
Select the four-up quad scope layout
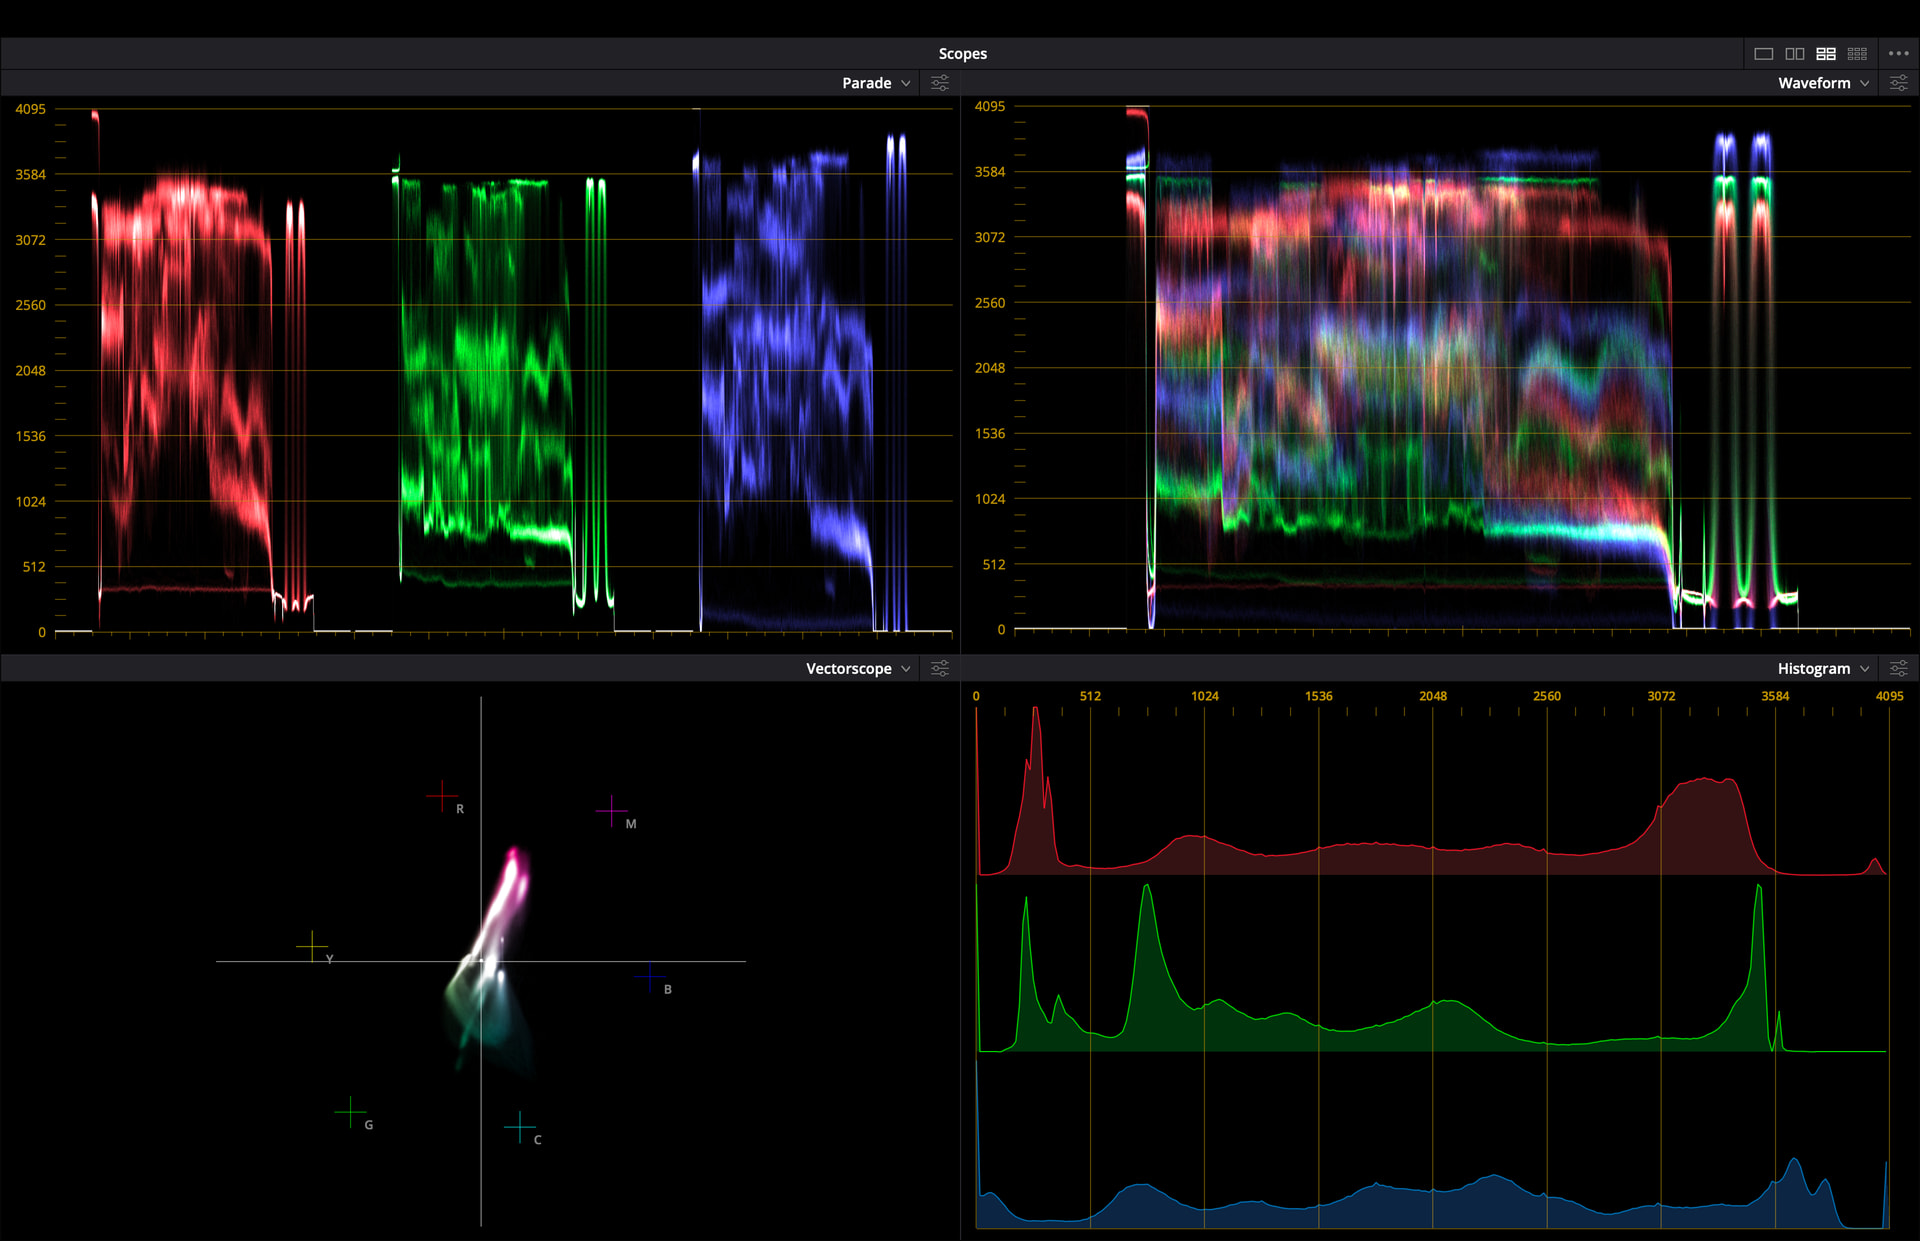(x=1826, y=54)
